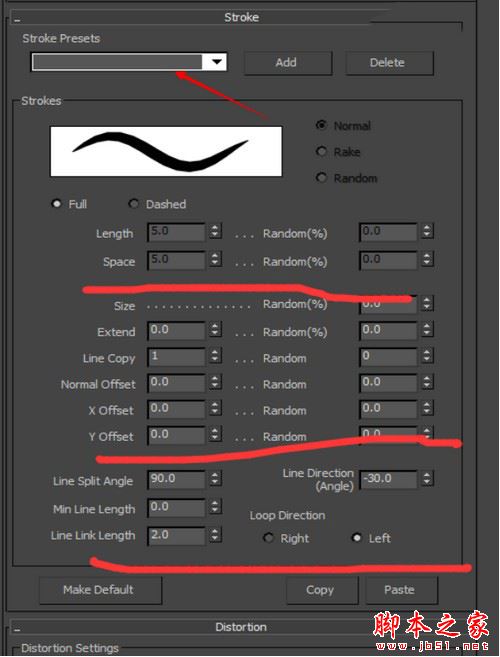Click the Y Offset spinner arrows
This screenshot has height=657, width=500.
pyautogui.click(x=215, y=434)
